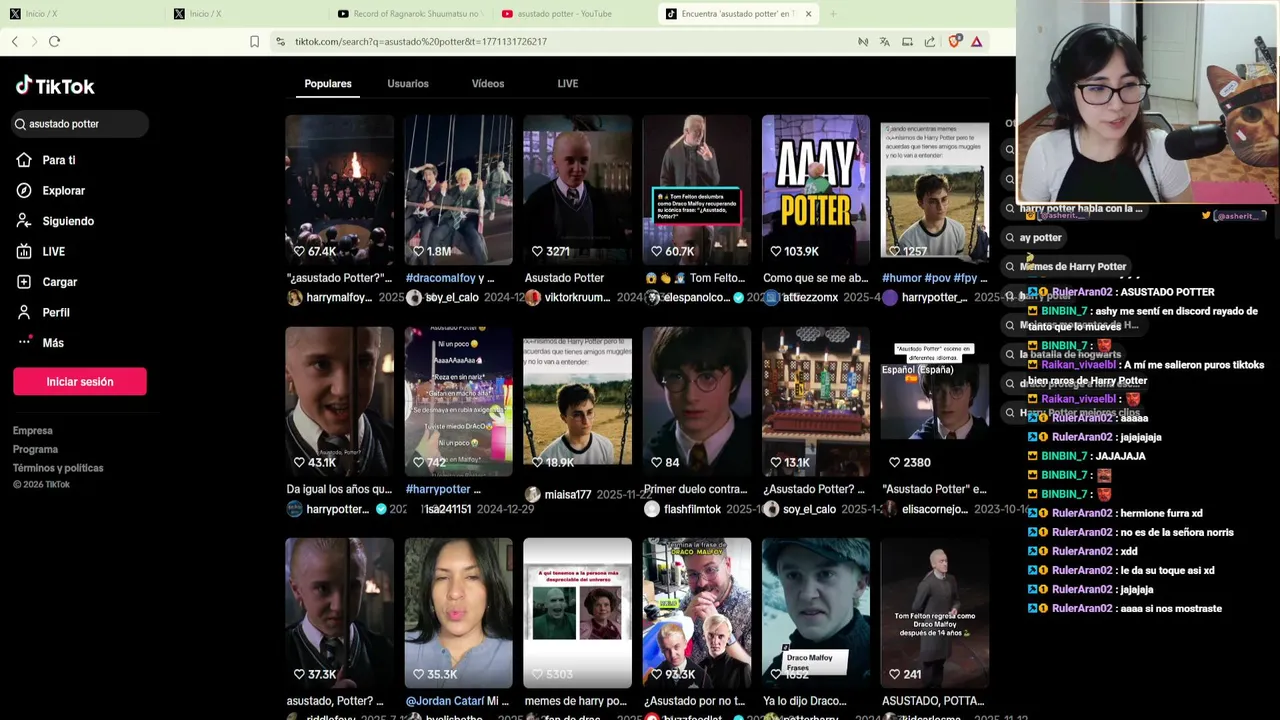Switch to the Record of Ragnarok browser tab

(410, 14)
